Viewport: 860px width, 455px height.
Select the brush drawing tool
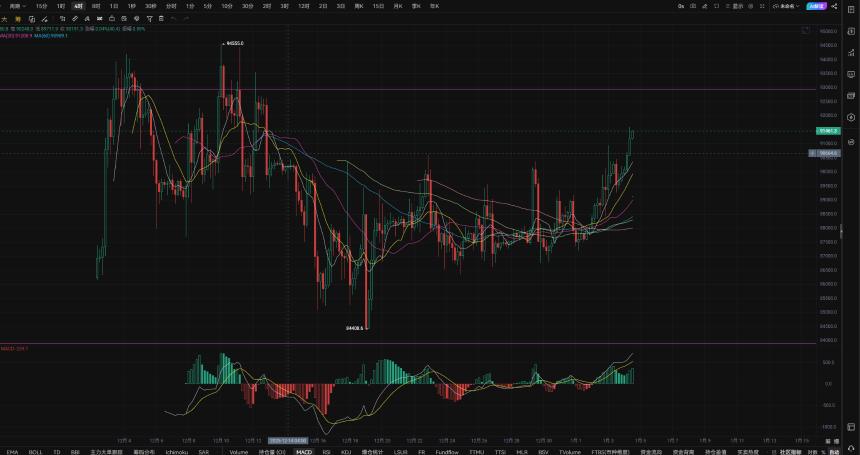pos(45,19)
